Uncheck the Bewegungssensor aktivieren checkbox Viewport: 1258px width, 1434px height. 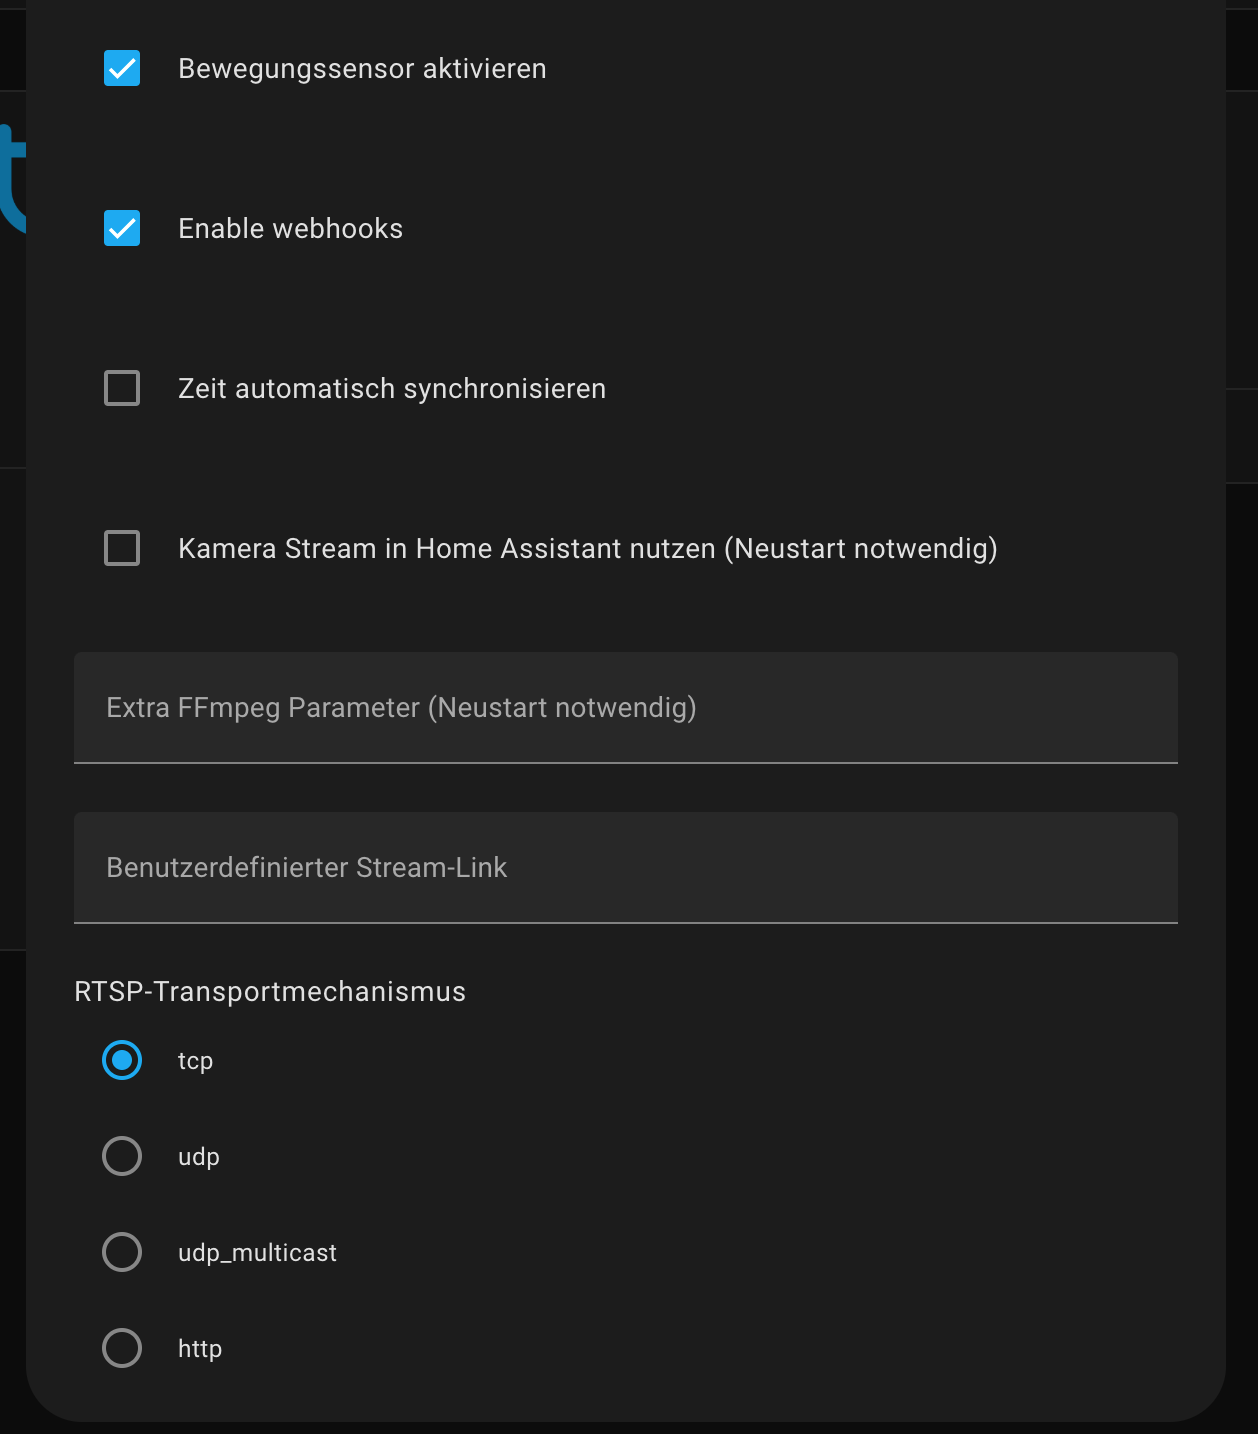(x=122, y=69)
